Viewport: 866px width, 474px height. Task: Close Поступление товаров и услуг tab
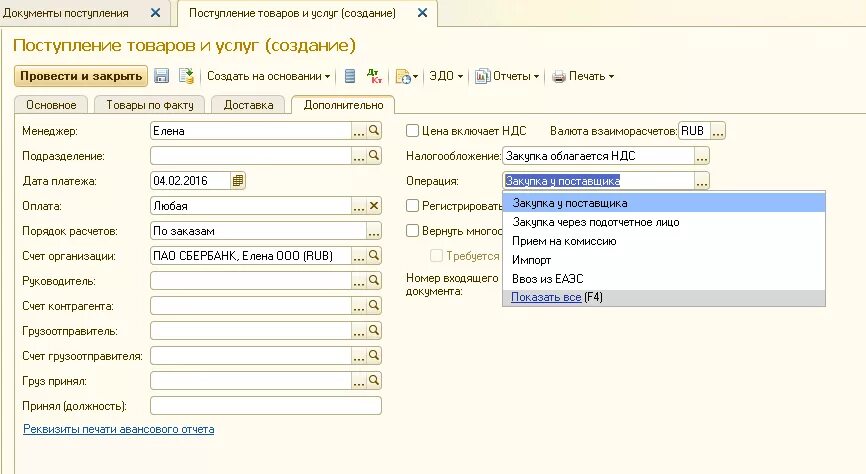coord(423,13)
